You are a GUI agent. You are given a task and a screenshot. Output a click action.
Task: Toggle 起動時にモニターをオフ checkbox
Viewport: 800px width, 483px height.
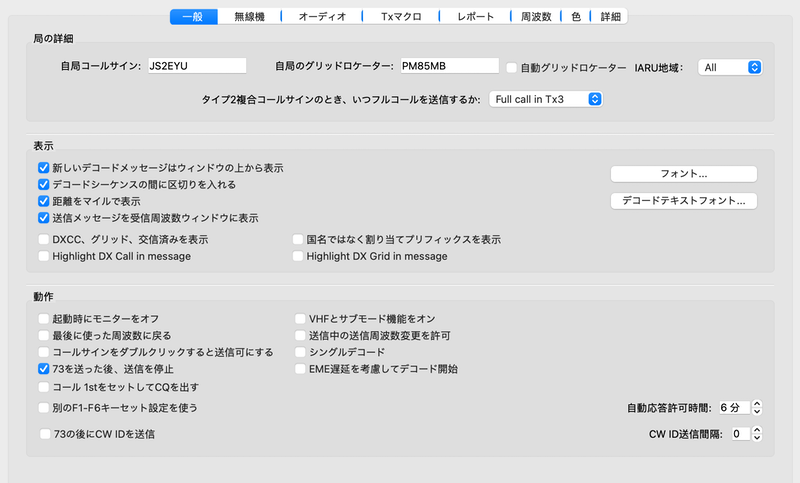pyautogui.click(x=44, y=318)
